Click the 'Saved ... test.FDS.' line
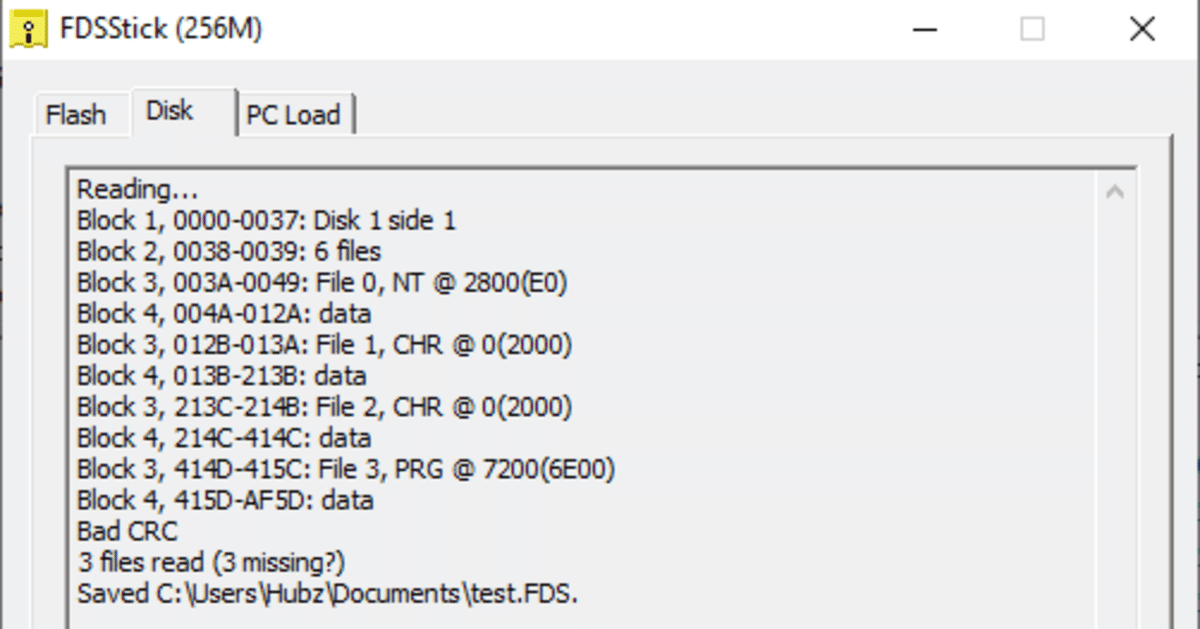This screenshot has width=1200, height=629. pos(328,593)
